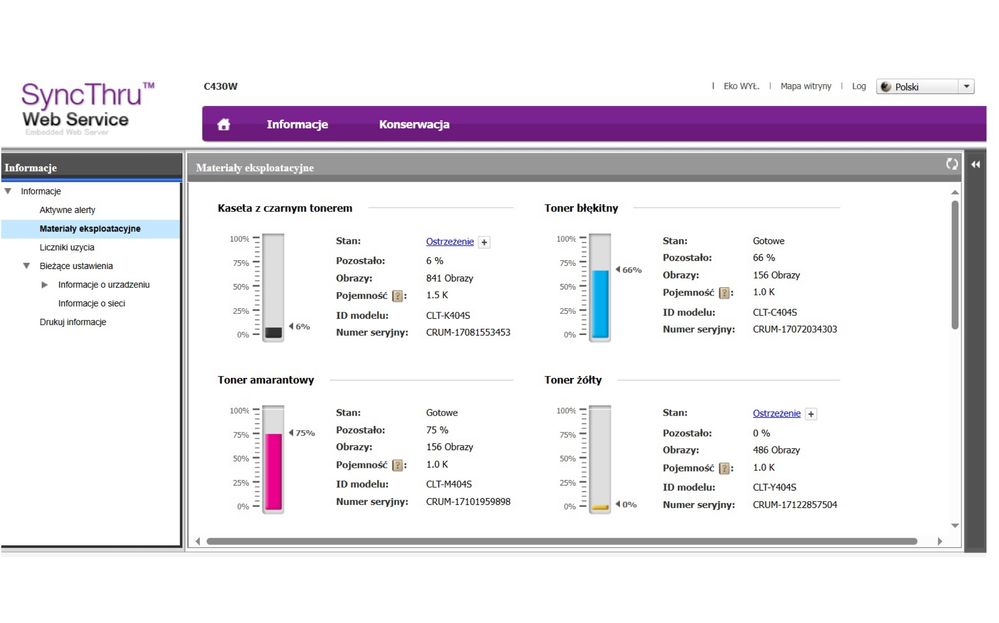999x623 pixels.
Task: Click model ID CLT-M404S
Action: [449, 484]
